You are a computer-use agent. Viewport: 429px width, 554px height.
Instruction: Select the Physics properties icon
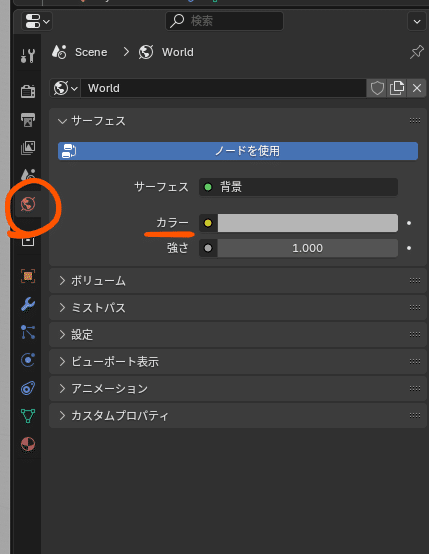coord(28,360)
